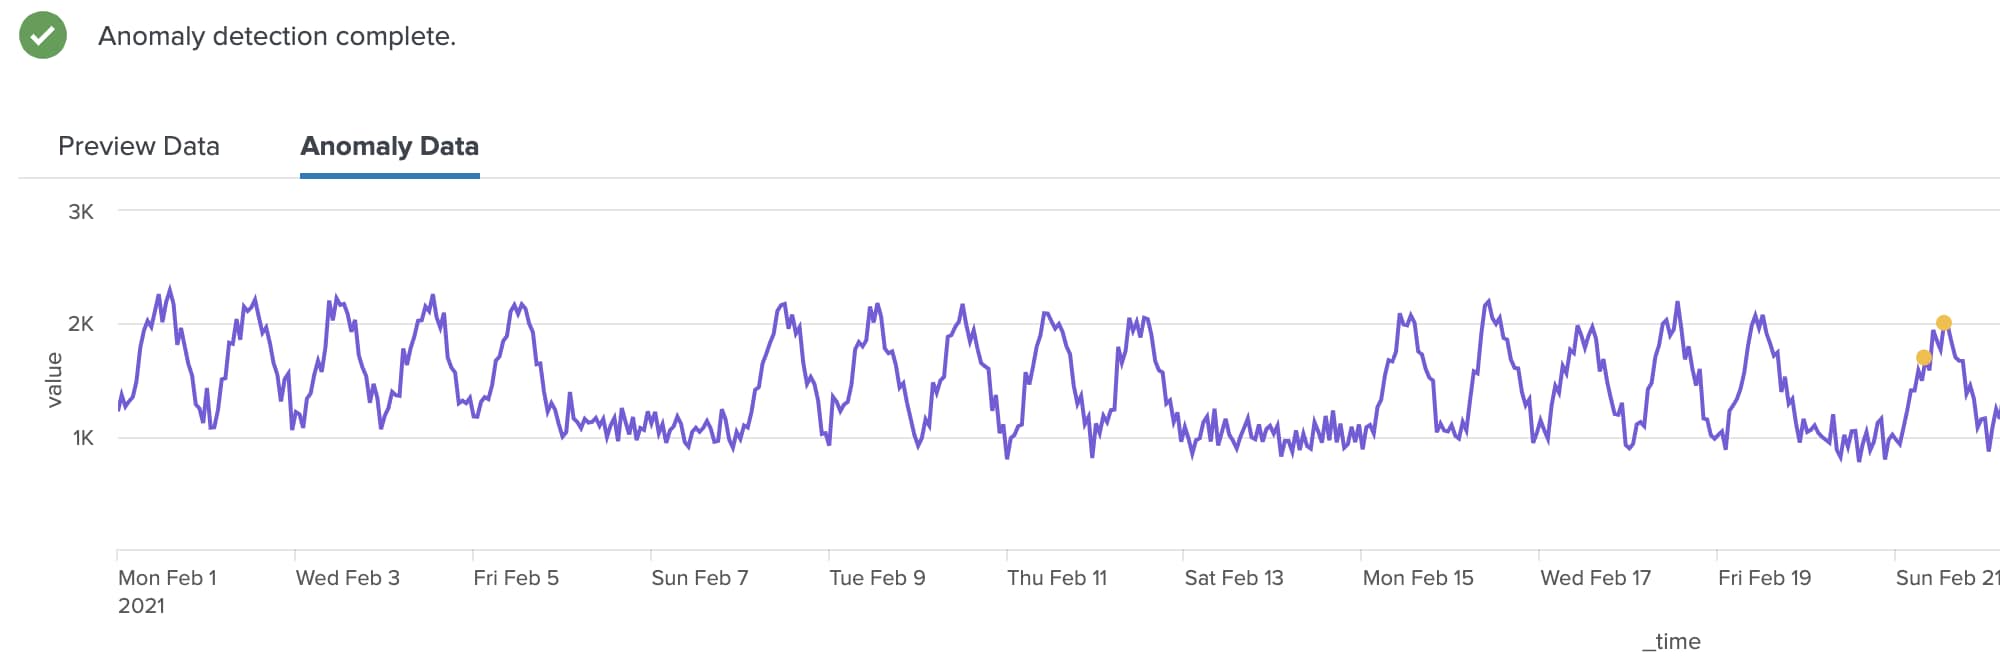Switch to the Preview Data tab
The image size is (2000, 658).
(x=139, y=146)
